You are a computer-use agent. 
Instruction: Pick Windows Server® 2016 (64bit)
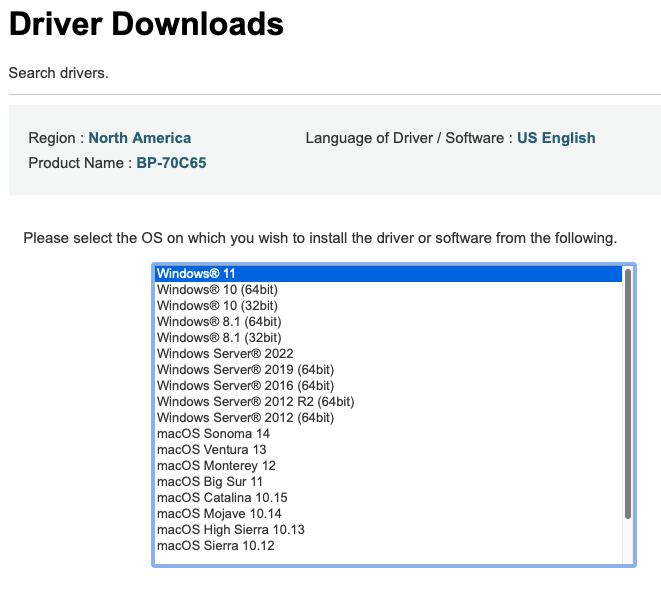click(x=245, y=385)
